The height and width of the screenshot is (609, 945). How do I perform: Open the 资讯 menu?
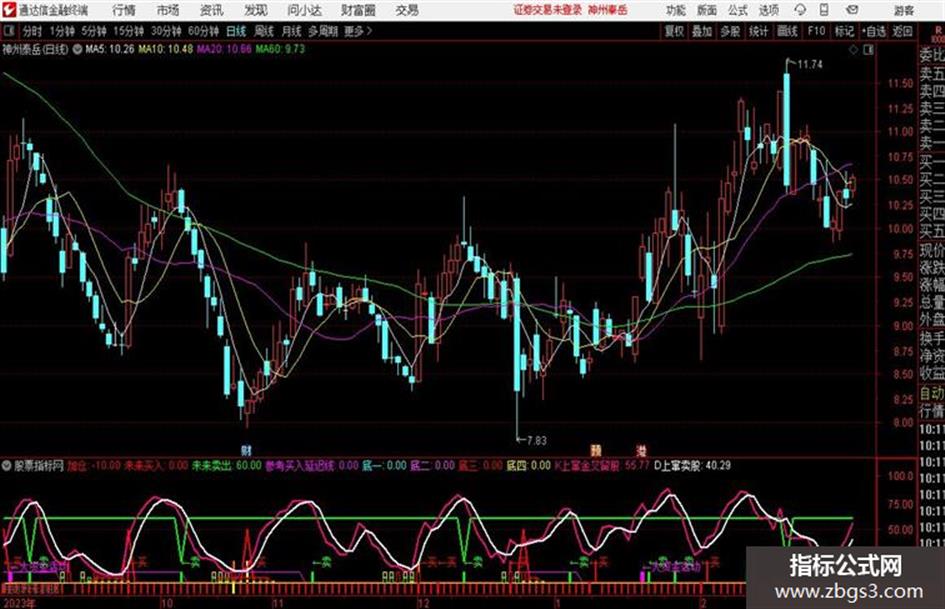(x=212, y=10)
